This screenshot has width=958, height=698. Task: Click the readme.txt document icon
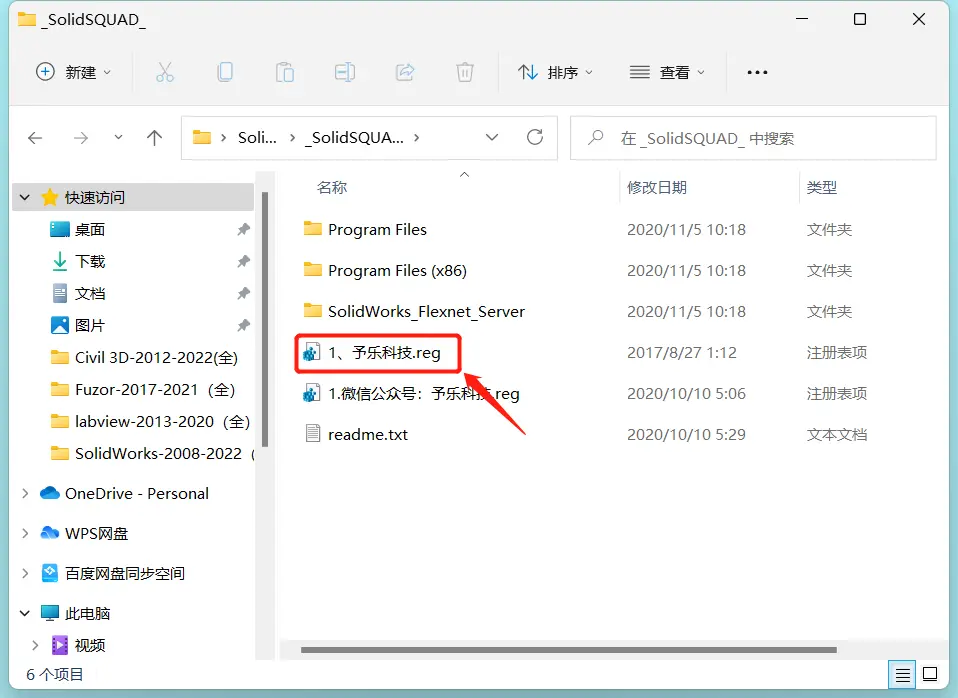tap(313, 433)
